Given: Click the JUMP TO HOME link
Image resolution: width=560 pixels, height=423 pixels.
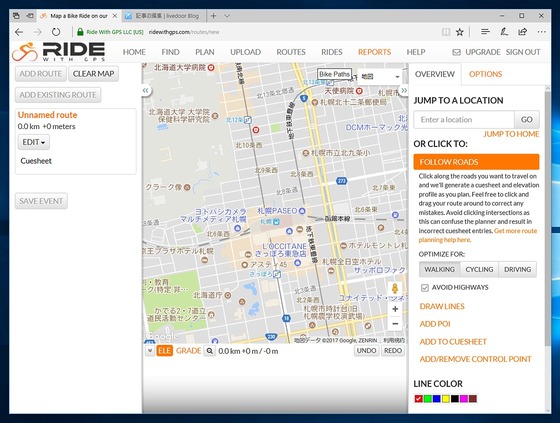Looking at the screenshot, I should coord(511,134).
